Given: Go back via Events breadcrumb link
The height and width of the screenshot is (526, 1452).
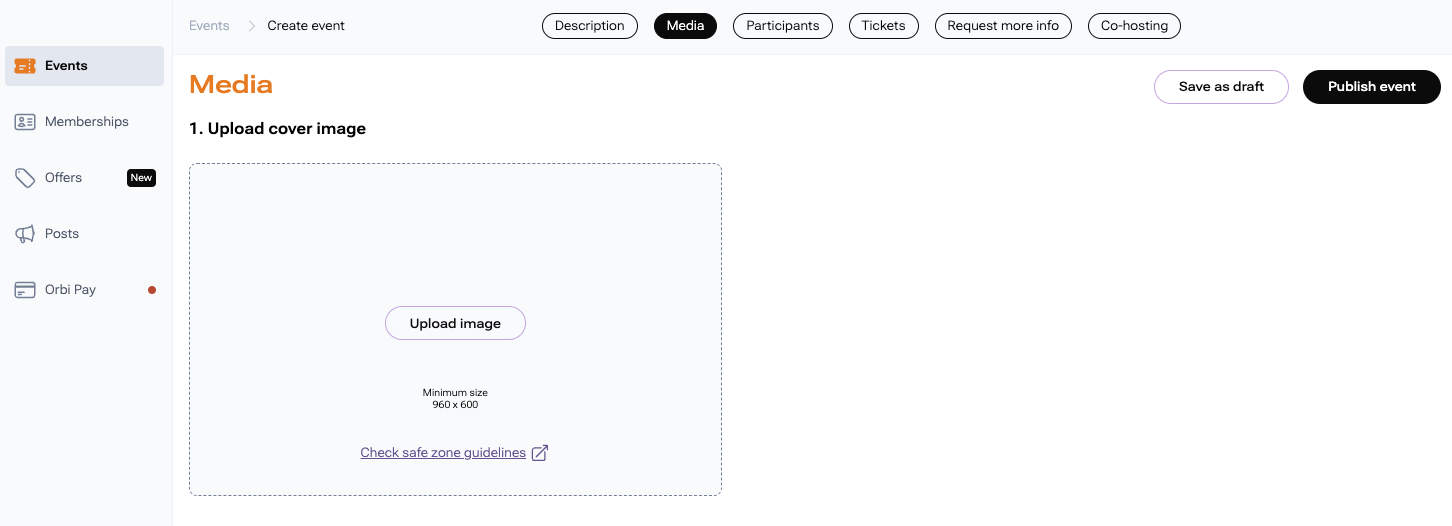Looking at the screenshot, I should 209,26.
